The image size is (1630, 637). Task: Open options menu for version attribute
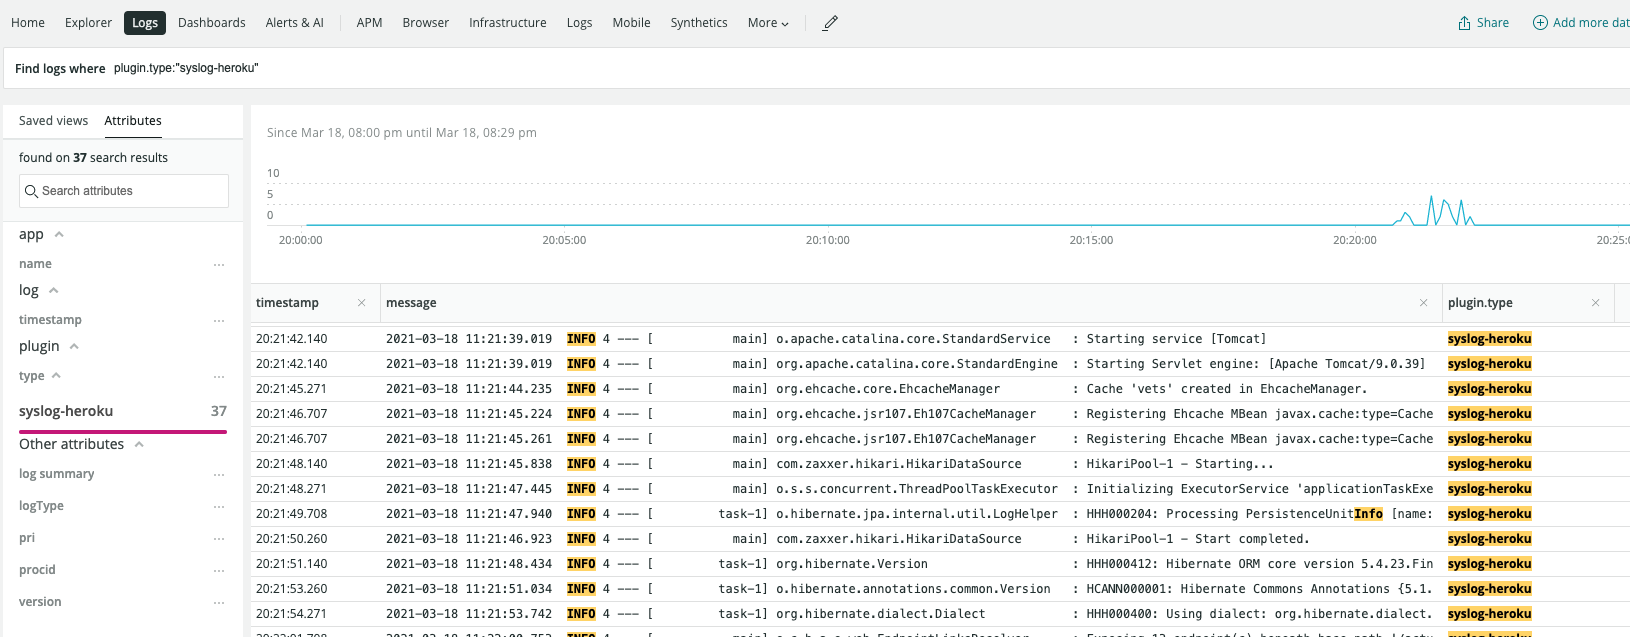click(x=219, y=603)
